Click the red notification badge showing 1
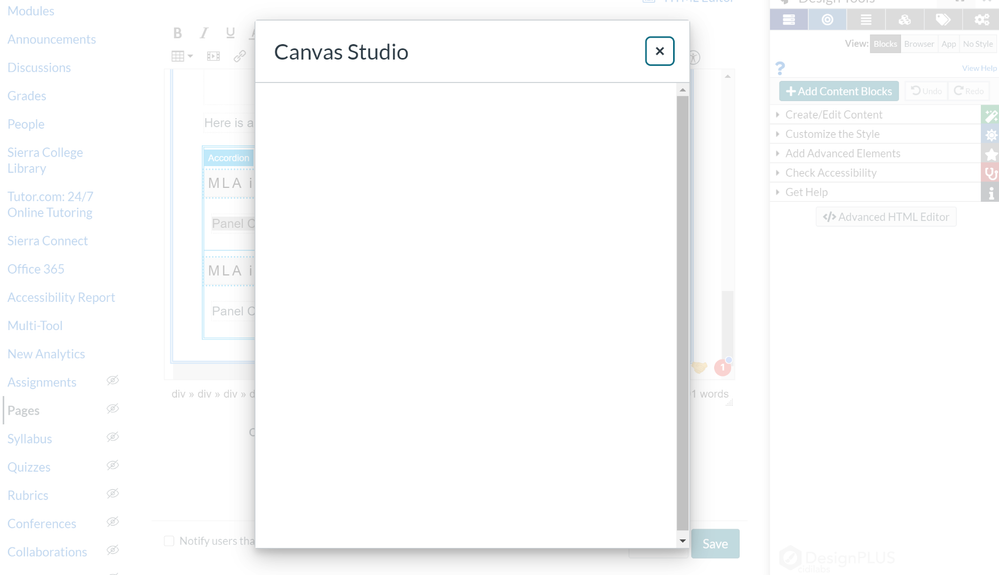999x575 pixels. [722, 367]
